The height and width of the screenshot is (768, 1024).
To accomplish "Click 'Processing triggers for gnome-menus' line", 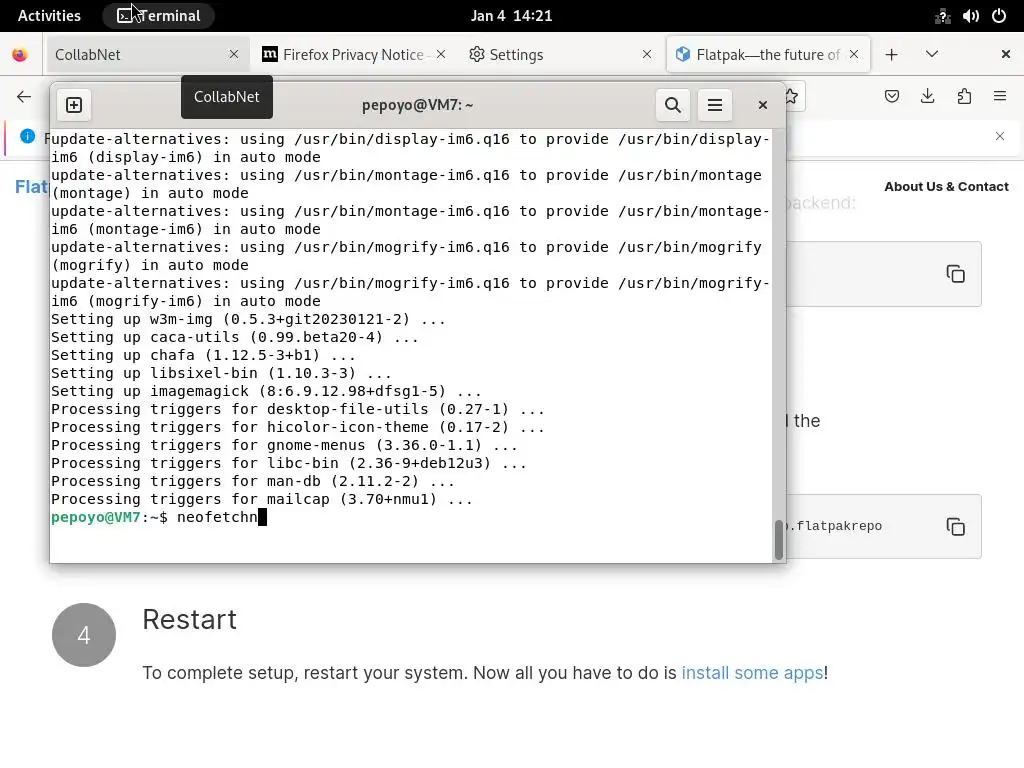I will pyautogui.click(x=284, y=445).
